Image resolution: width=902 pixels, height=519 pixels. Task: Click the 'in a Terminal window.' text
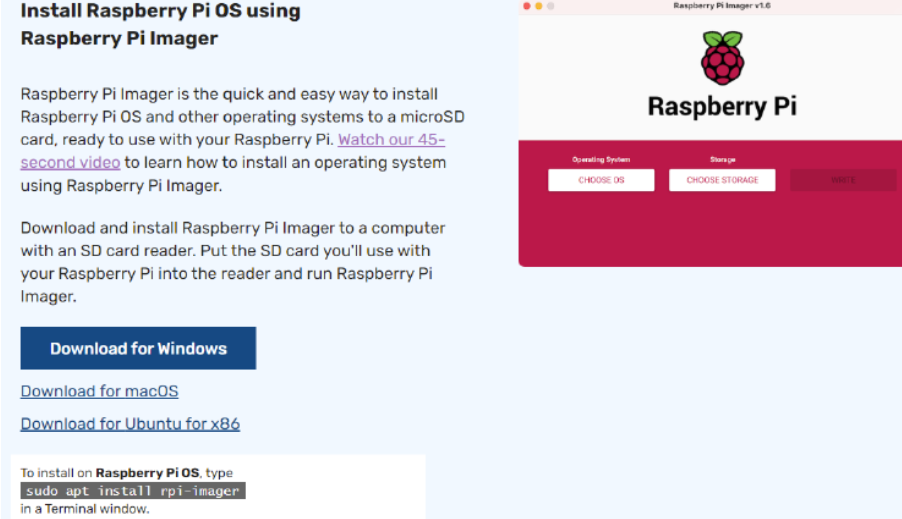point(85,509)
